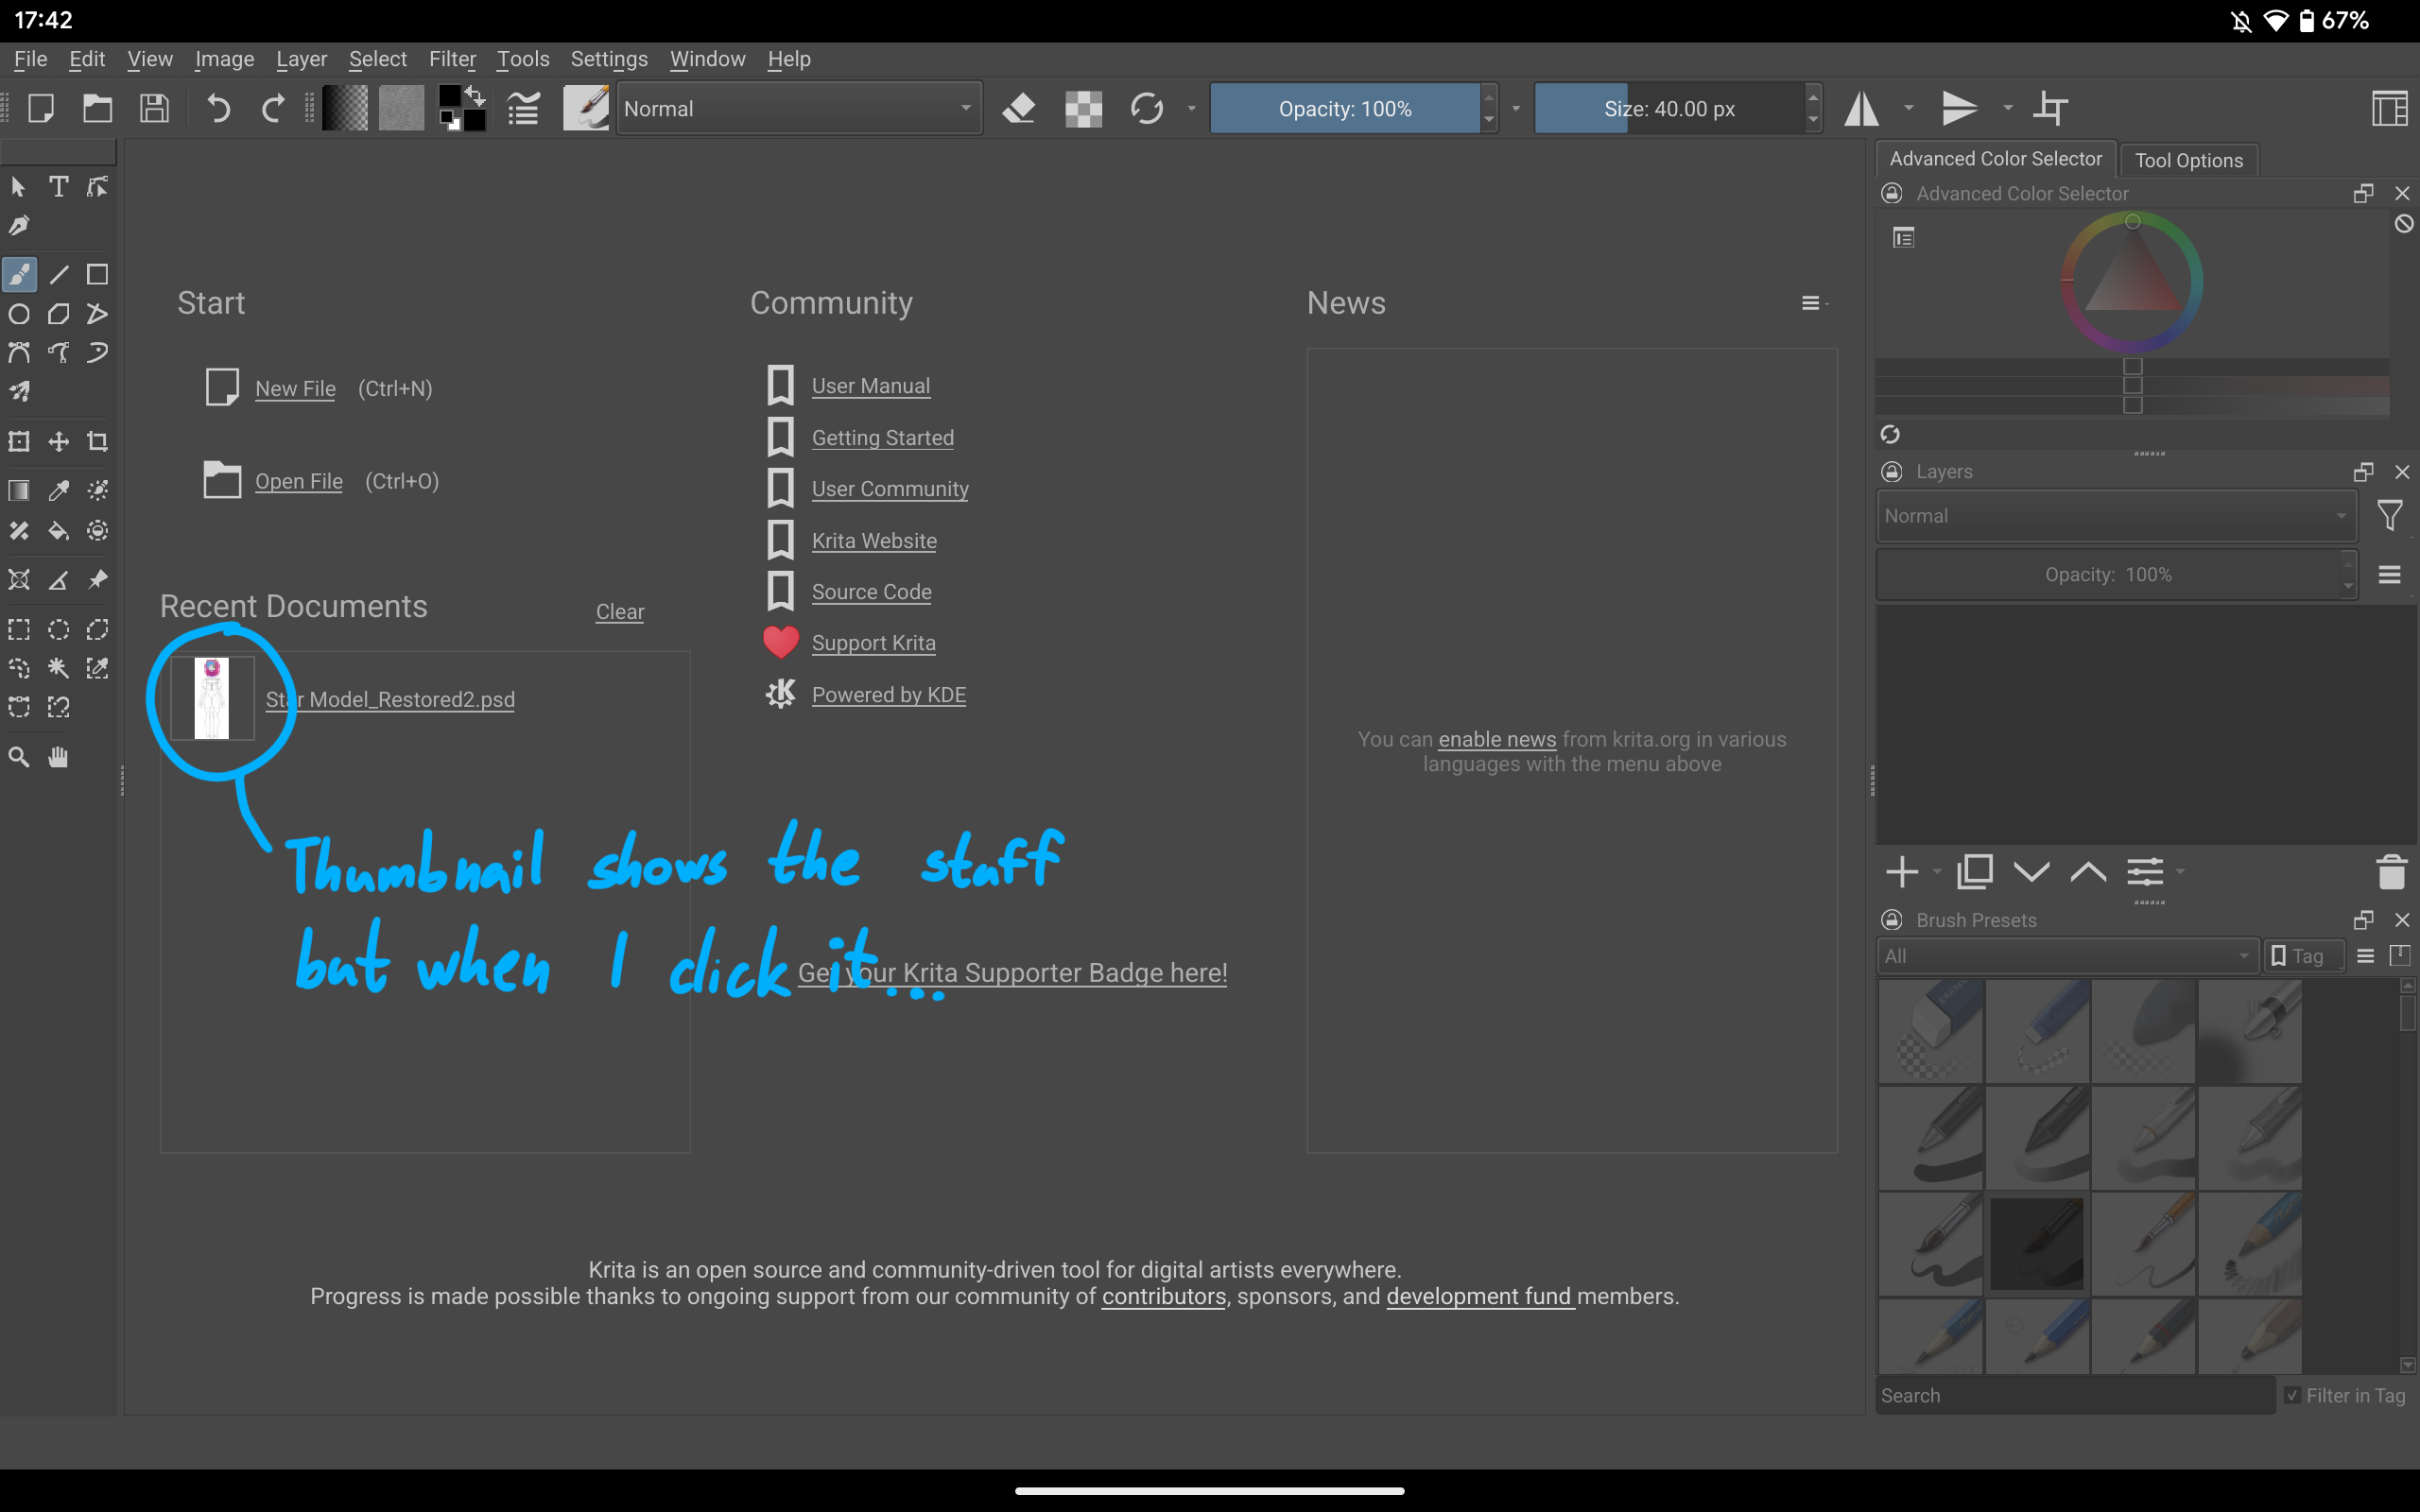
Task: Select the Zoom magnifier tool
Action: pos(19,757)
